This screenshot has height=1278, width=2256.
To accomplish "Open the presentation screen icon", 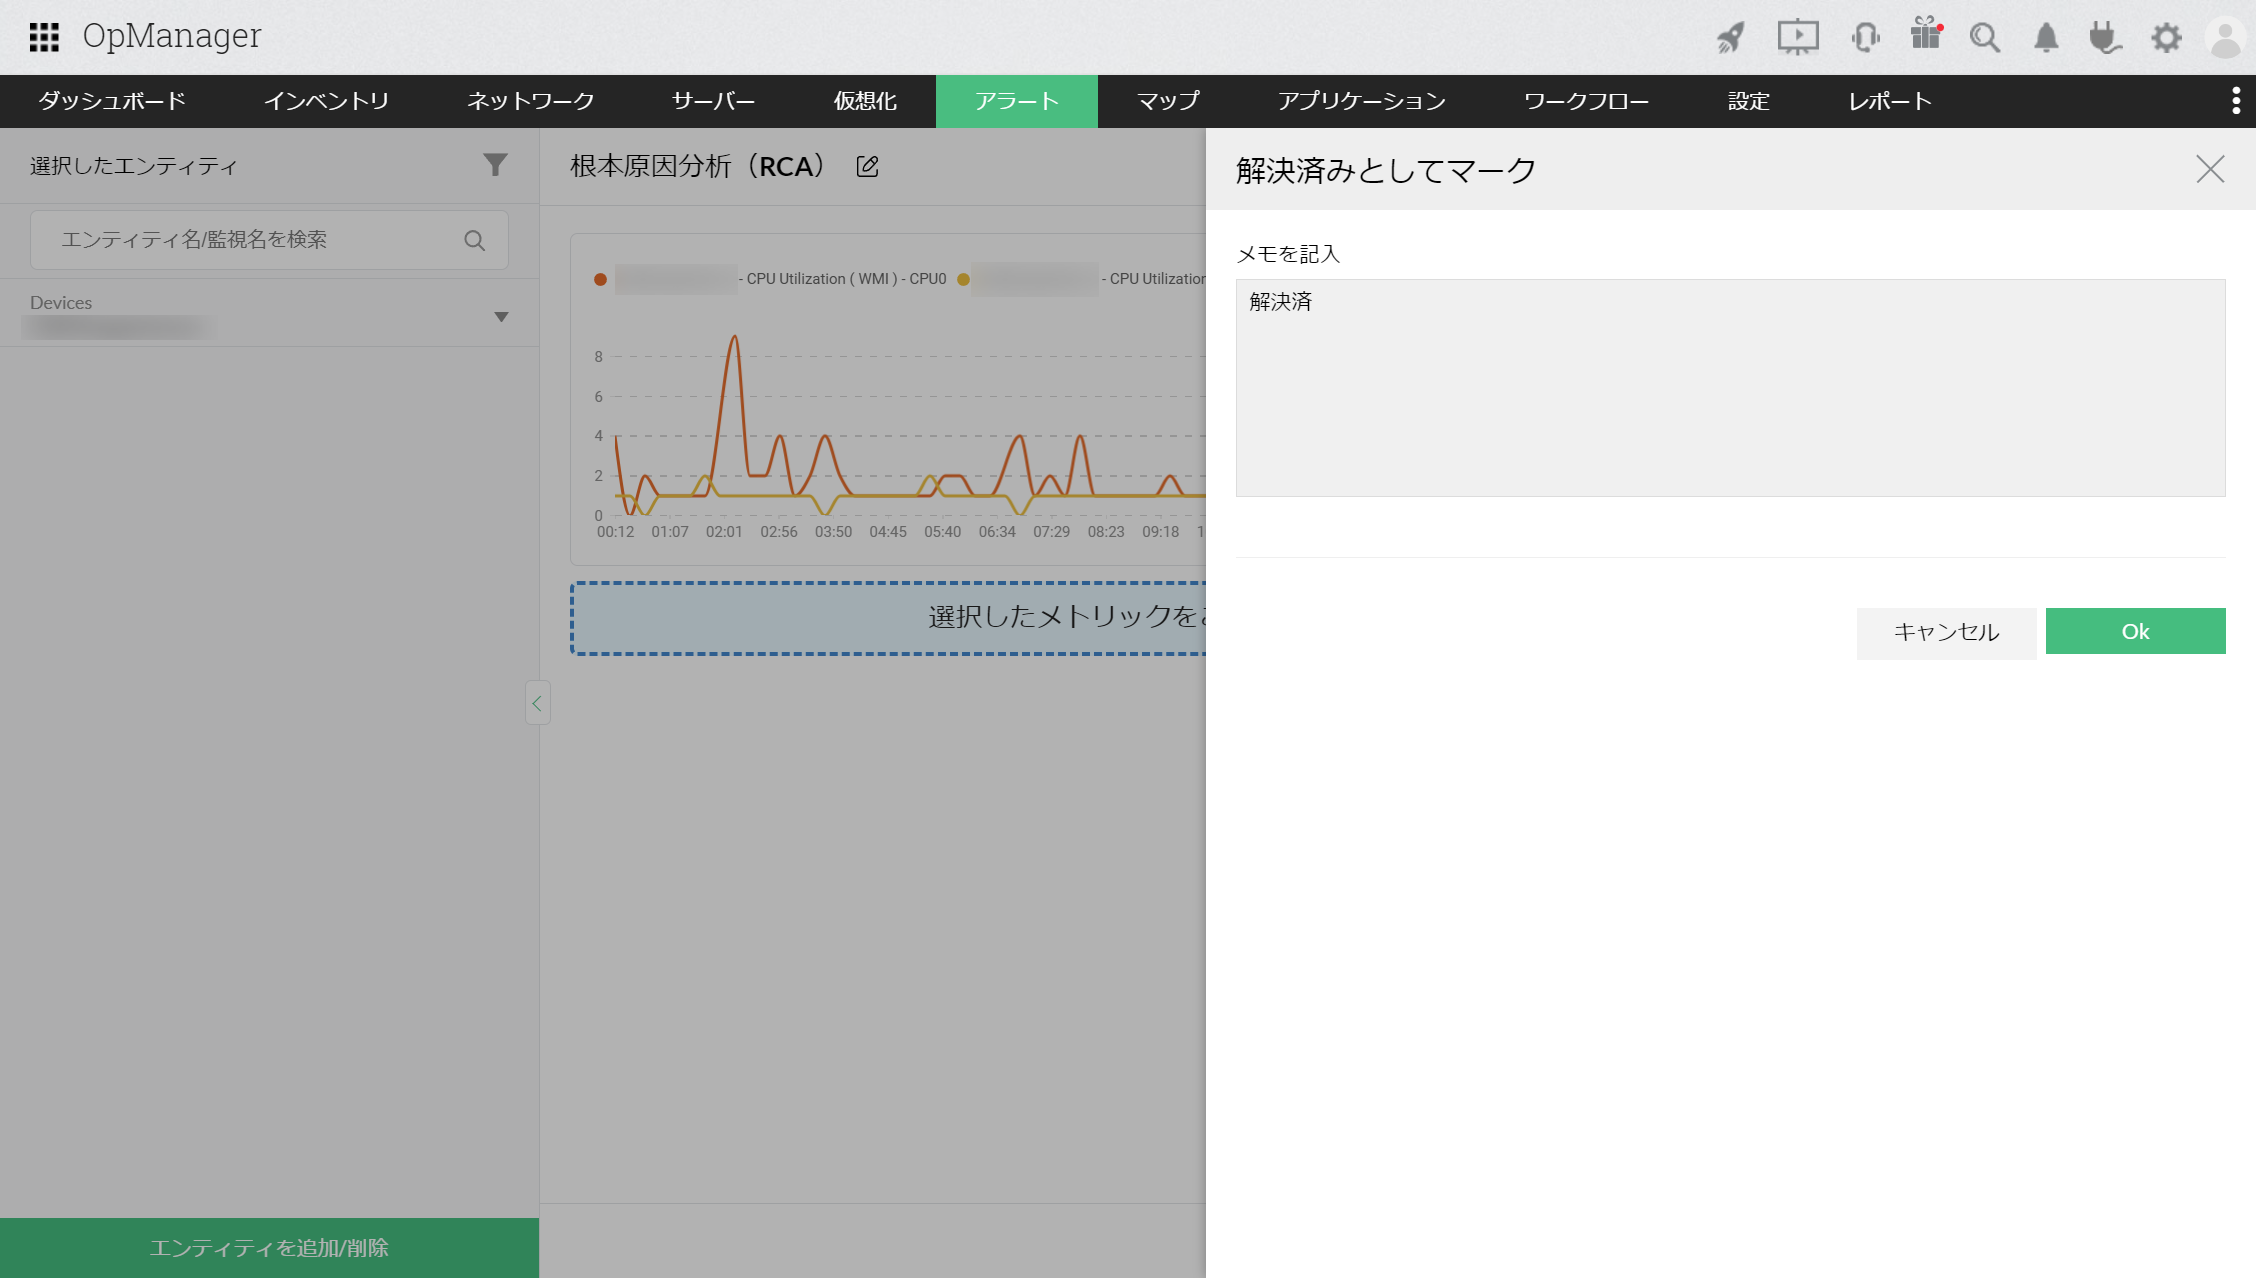I will point(1797,38).
